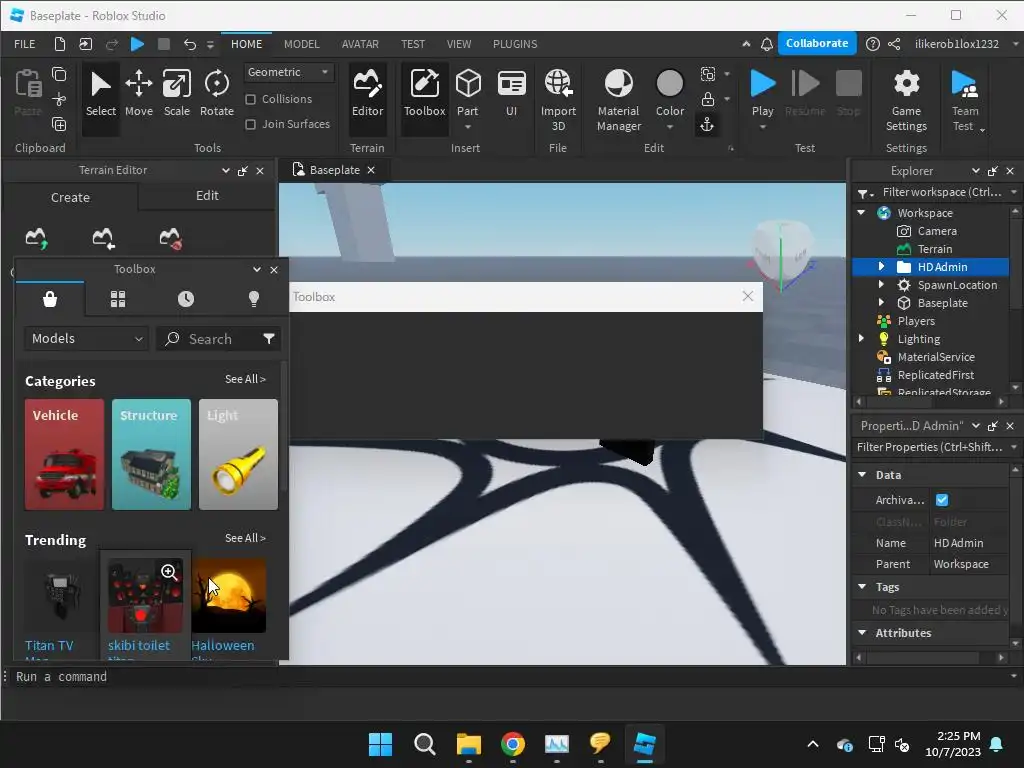Click the Toolbox search filter funnel icon
Screen dimensions: 1024x768
[268, 338]
